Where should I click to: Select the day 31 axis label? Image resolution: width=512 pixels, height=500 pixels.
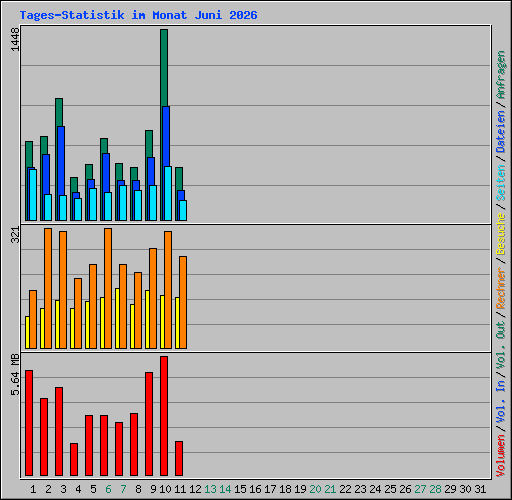point(480,489)
